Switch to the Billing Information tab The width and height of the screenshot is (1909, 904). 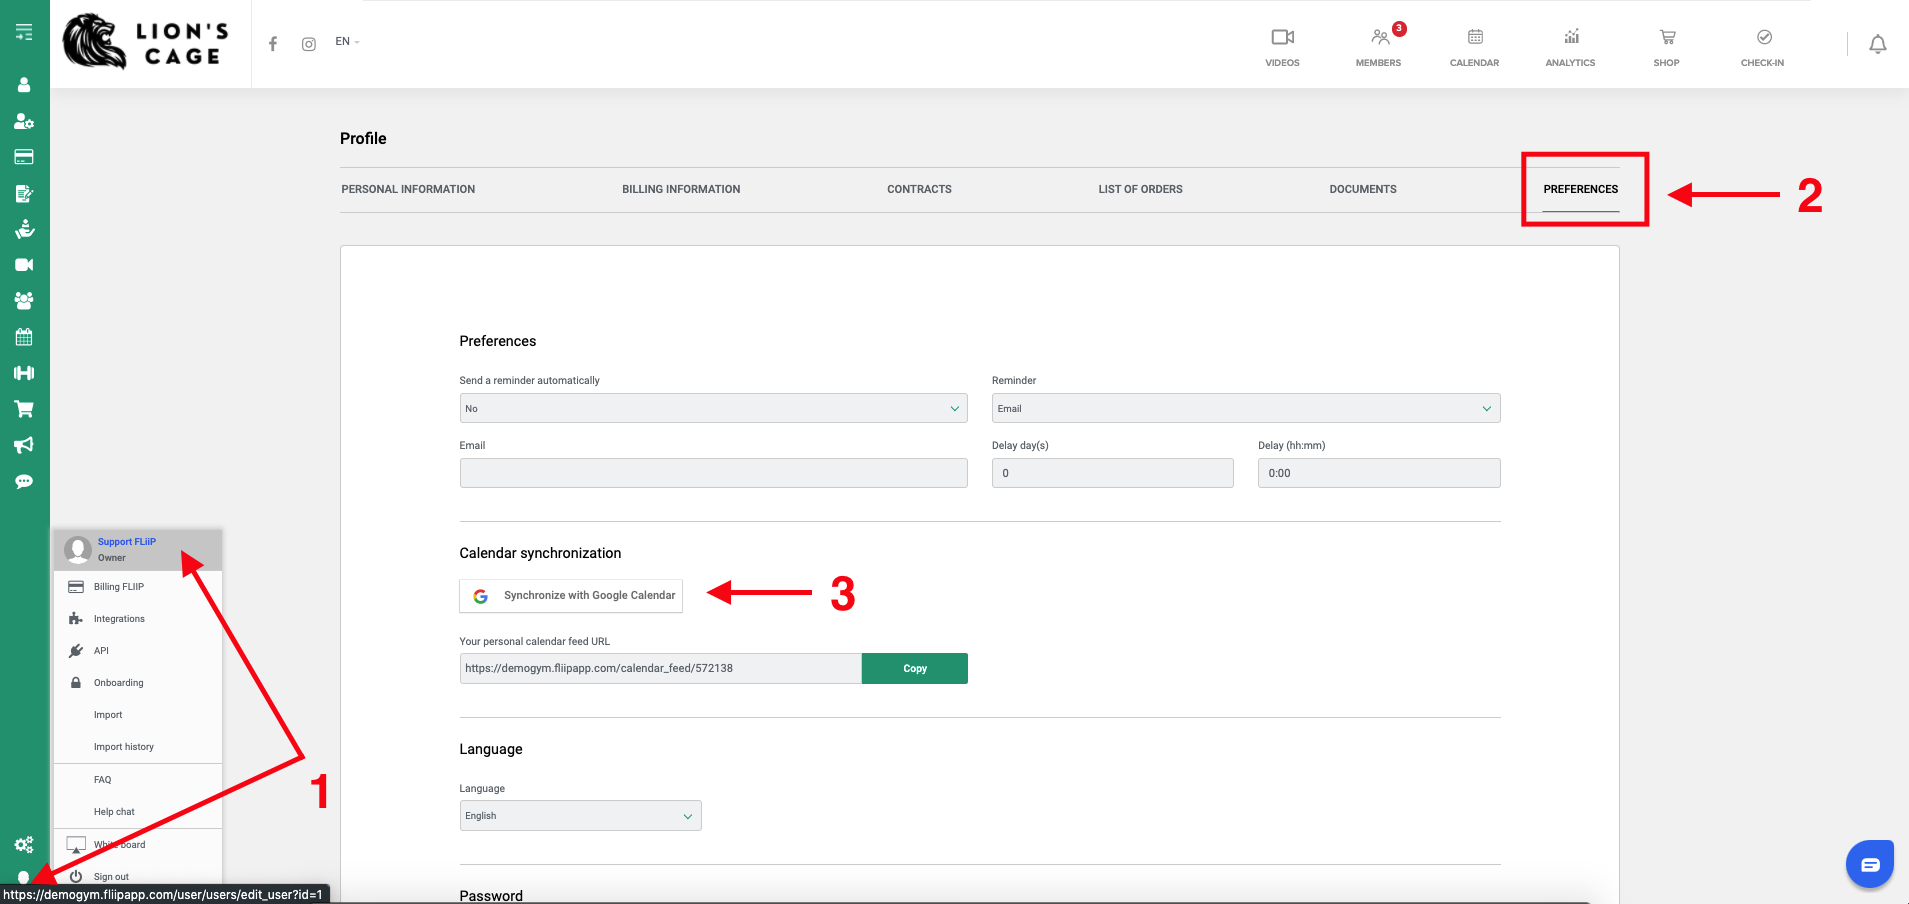[681, 189]
